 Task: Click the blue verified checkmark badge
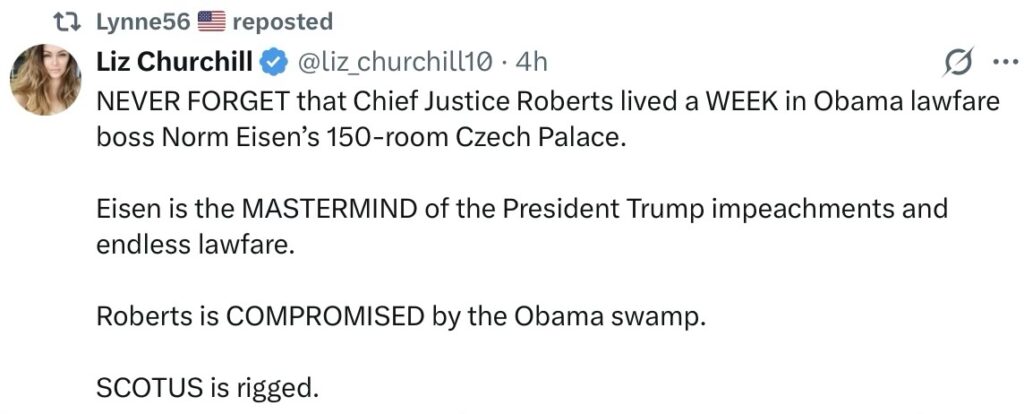coord(271,64)
